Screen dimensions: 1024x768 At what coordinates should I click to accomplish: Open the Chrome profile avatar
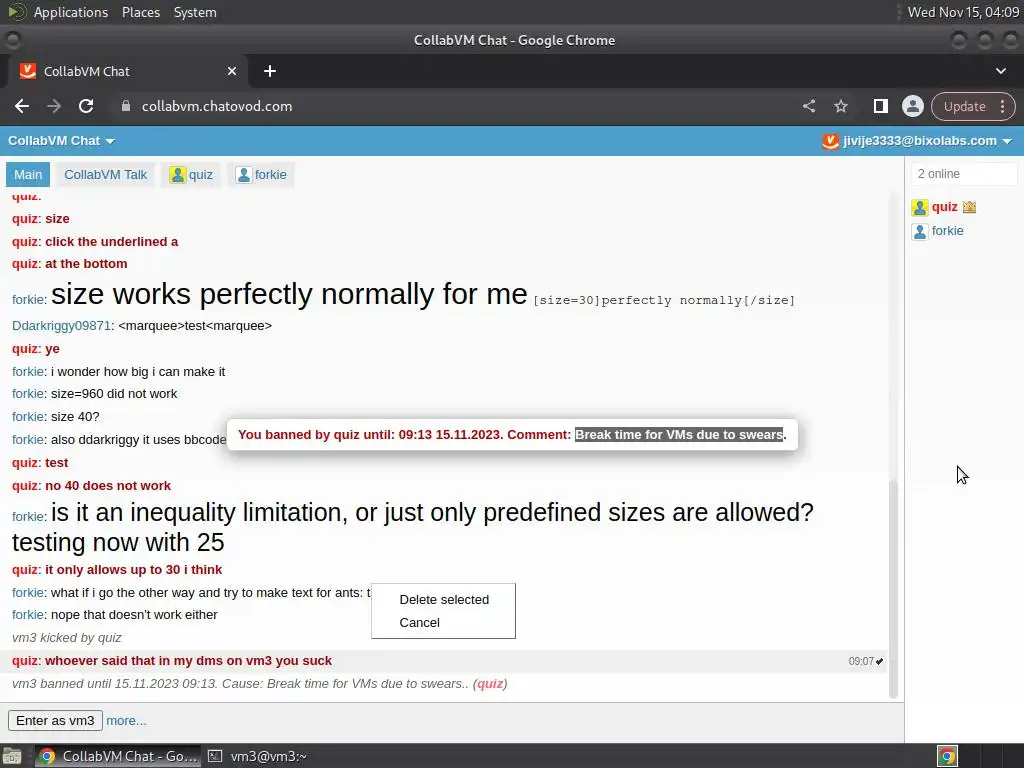click(912, 106)
